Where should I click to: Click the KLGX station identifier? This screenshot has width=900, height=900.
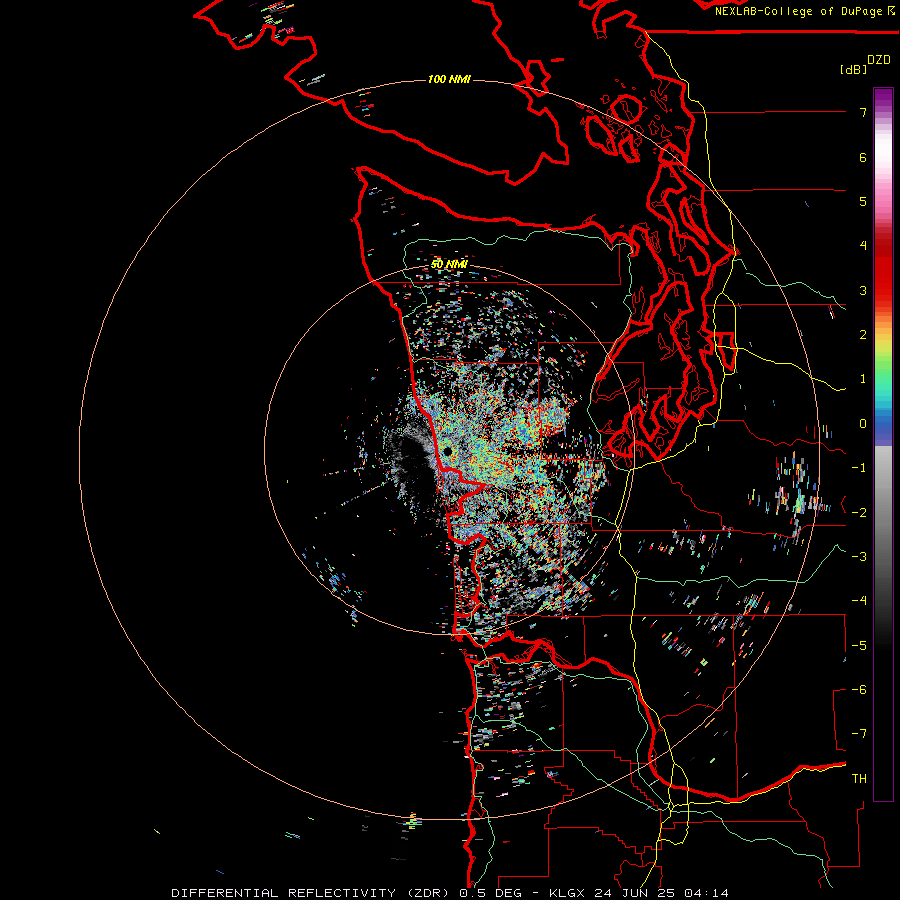point(568,893)
